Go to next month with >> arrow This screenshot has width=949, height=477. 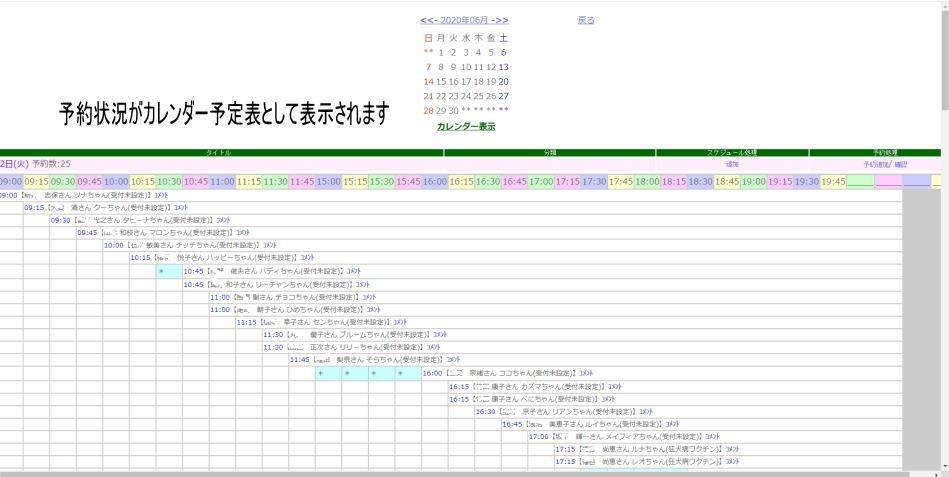pyautogui.click(x=501, y=20)
